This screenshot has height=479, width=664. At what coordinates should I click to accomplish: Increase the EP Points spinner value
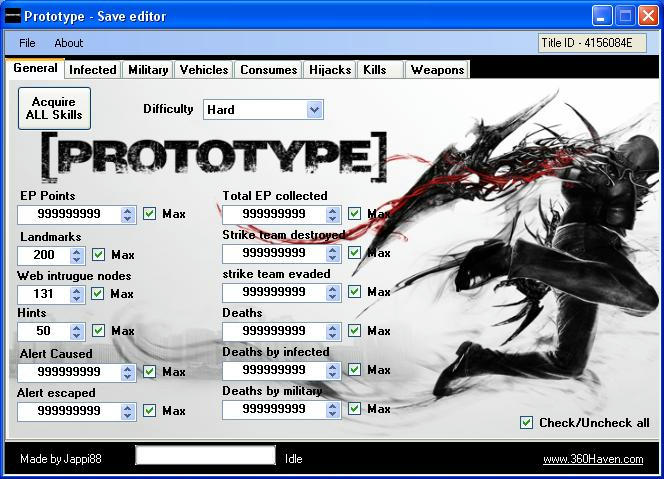(128, 210)
